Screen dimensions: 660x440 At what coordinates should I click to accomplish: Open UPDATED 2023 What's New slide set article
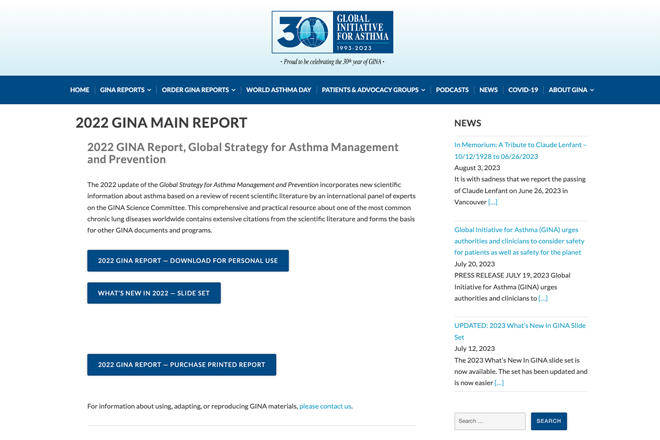(x=520, y=331)
